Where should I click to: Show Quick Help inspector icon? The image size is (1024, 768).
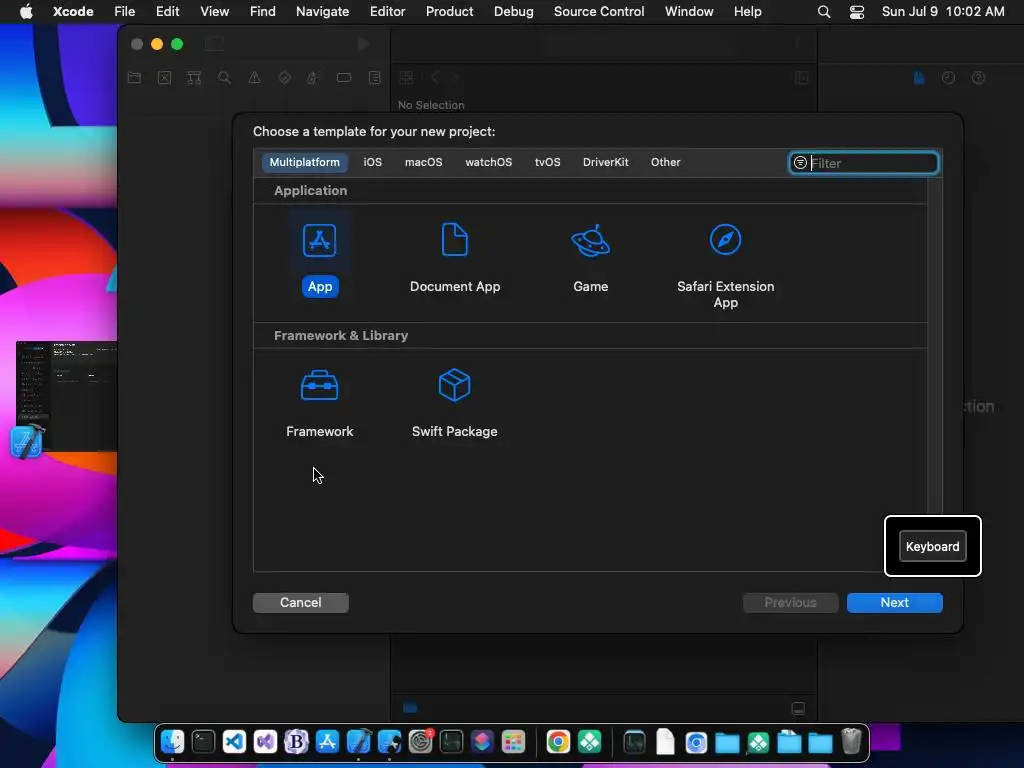(x=978, y=78)
